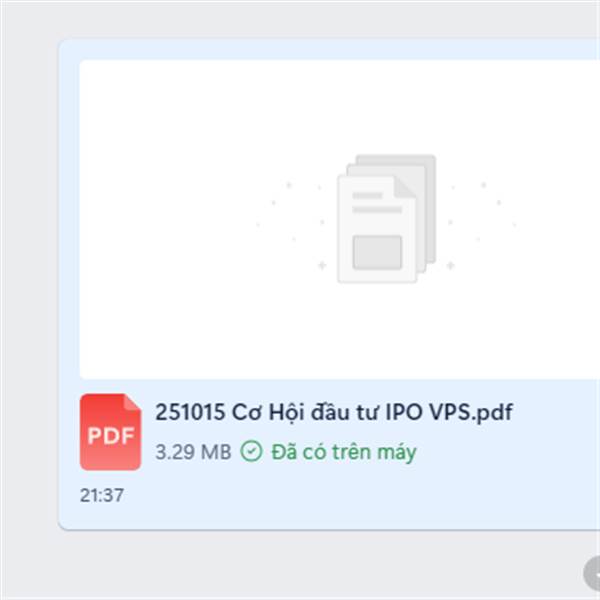
Task: Click the gray image box inside document icon
Action: tap(377, 253)
